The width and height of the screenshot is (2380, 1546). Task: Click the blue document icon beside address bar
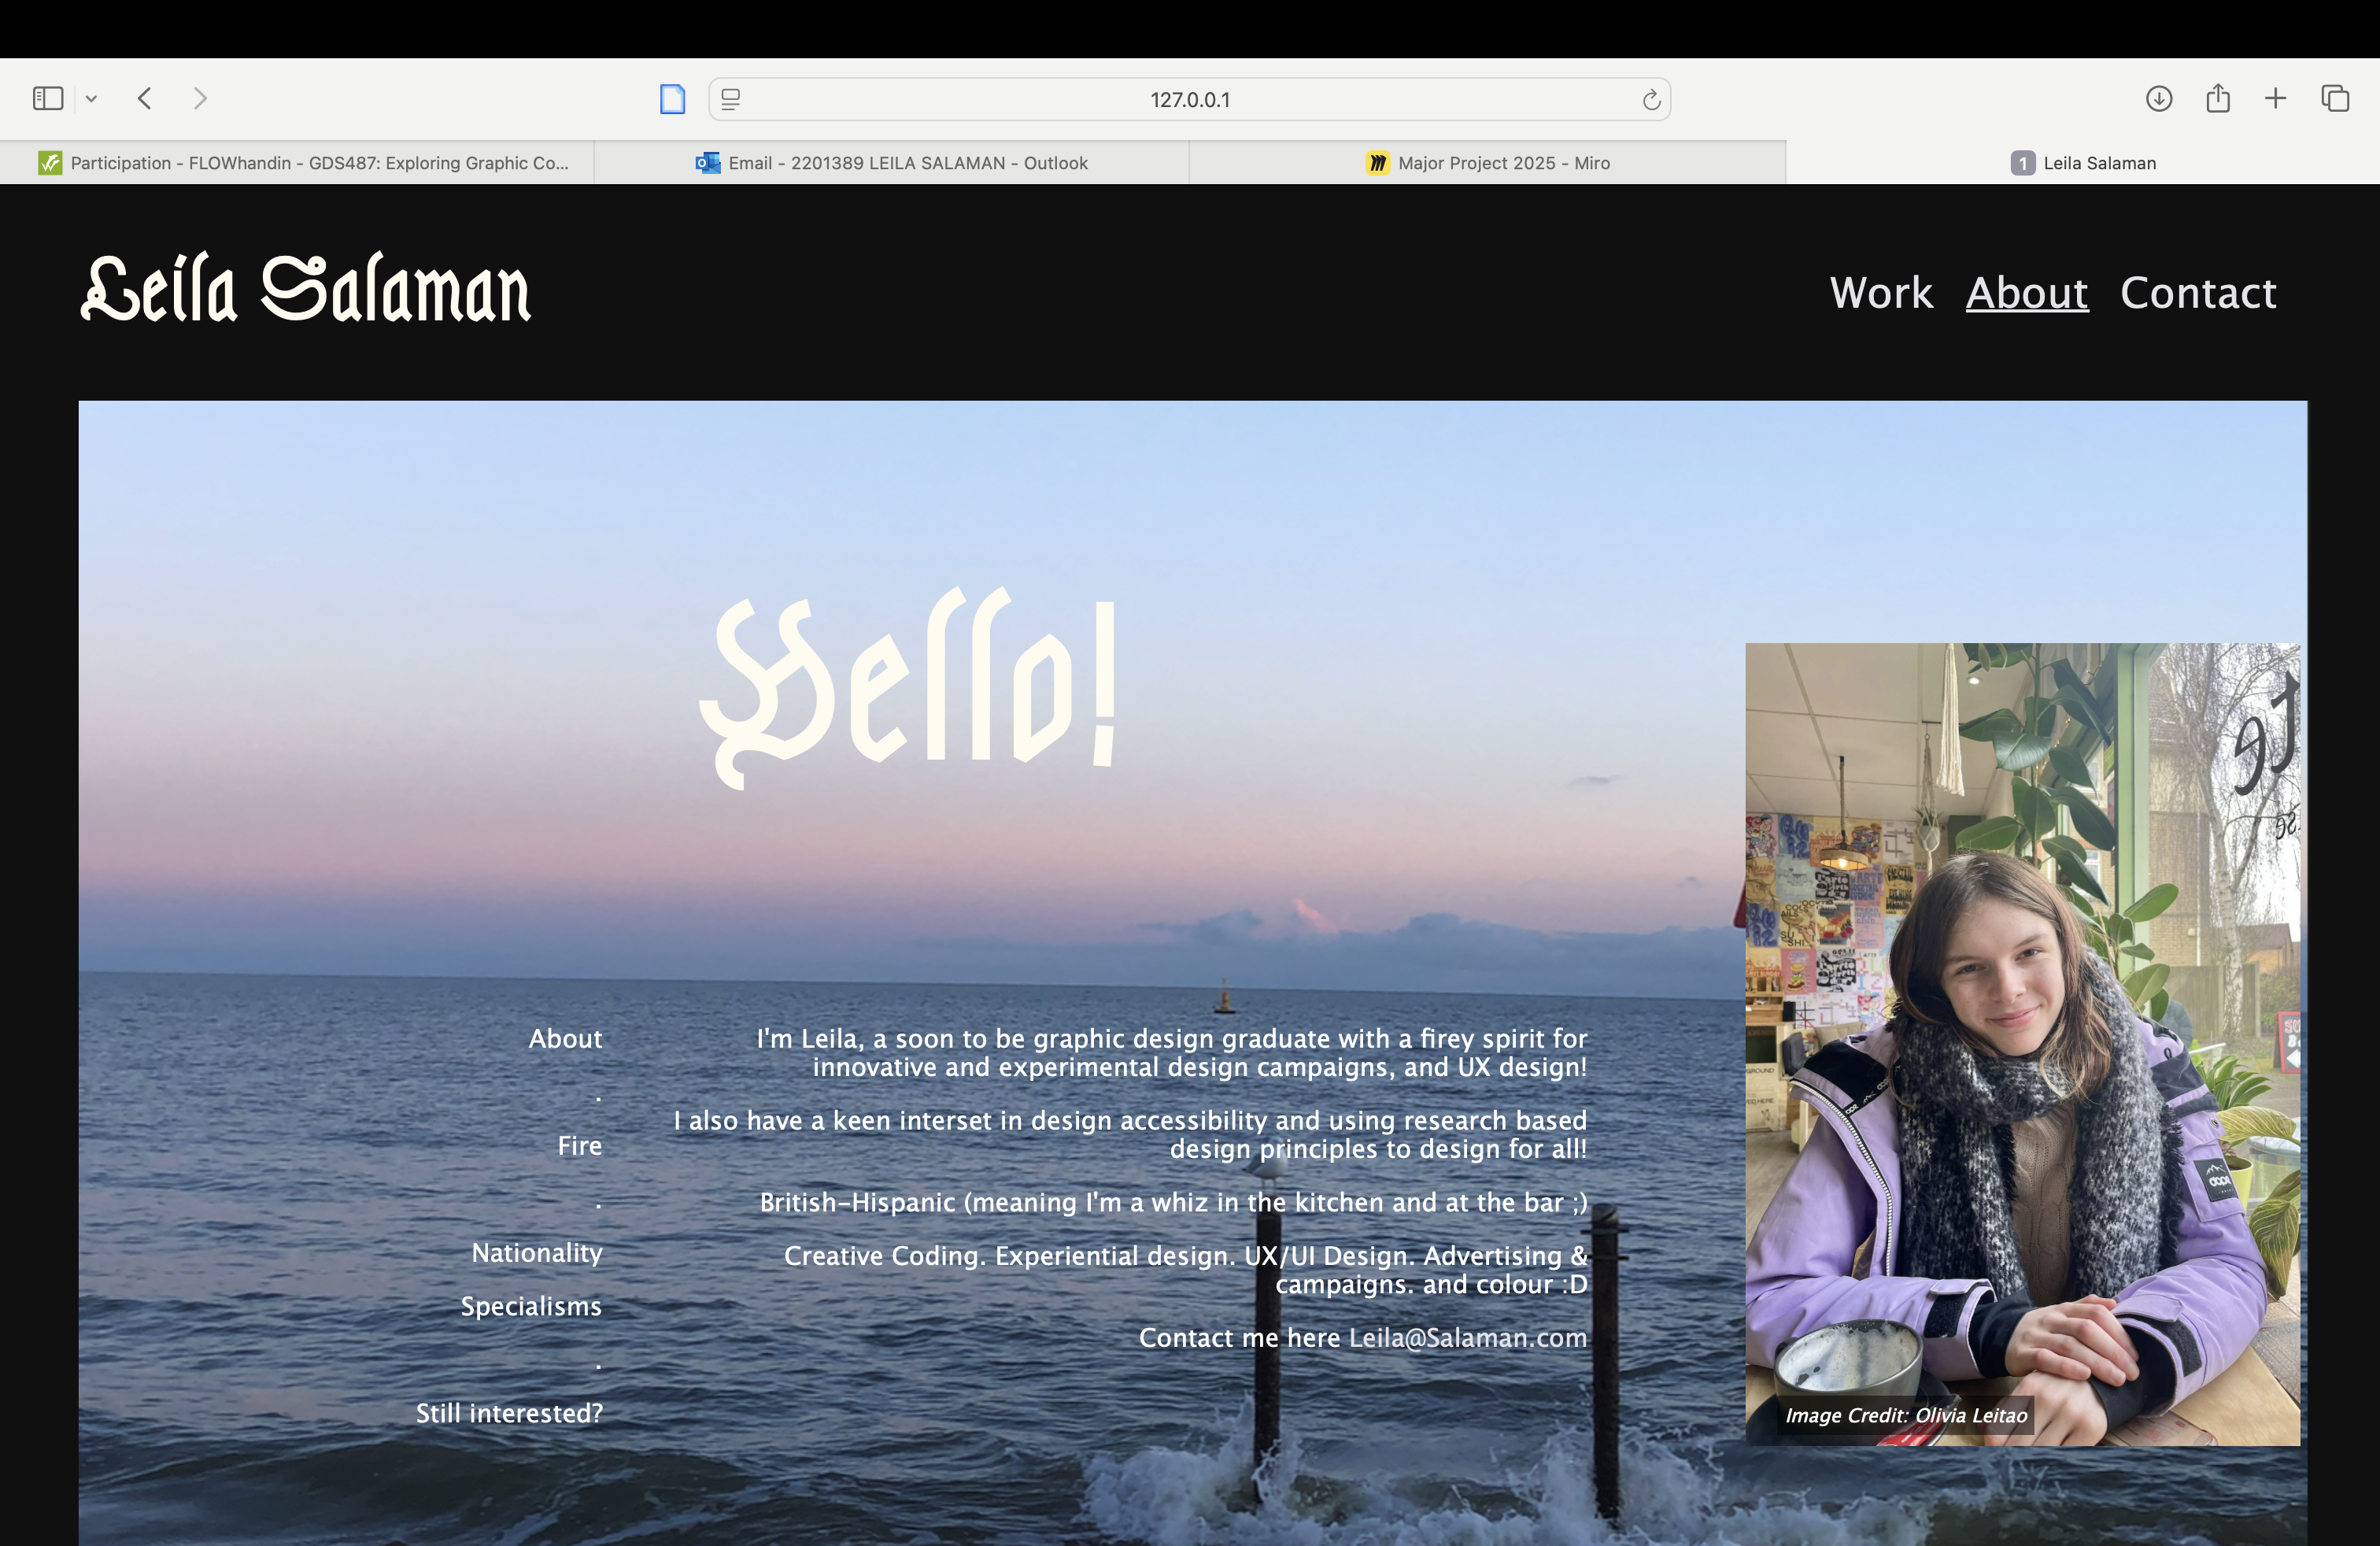(673, 99)
